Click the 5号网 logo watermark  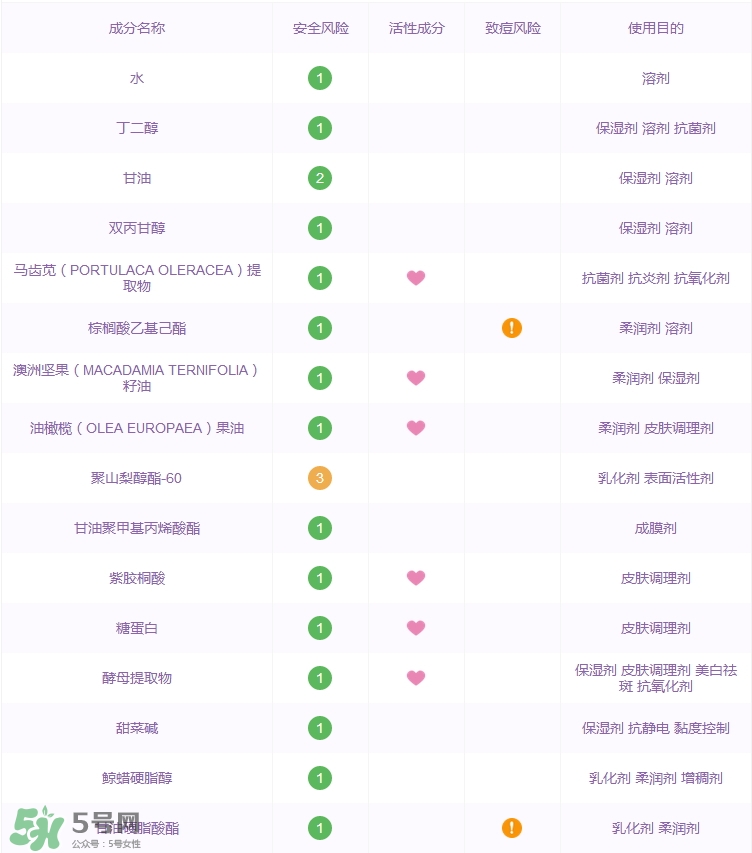coord(75,826)
